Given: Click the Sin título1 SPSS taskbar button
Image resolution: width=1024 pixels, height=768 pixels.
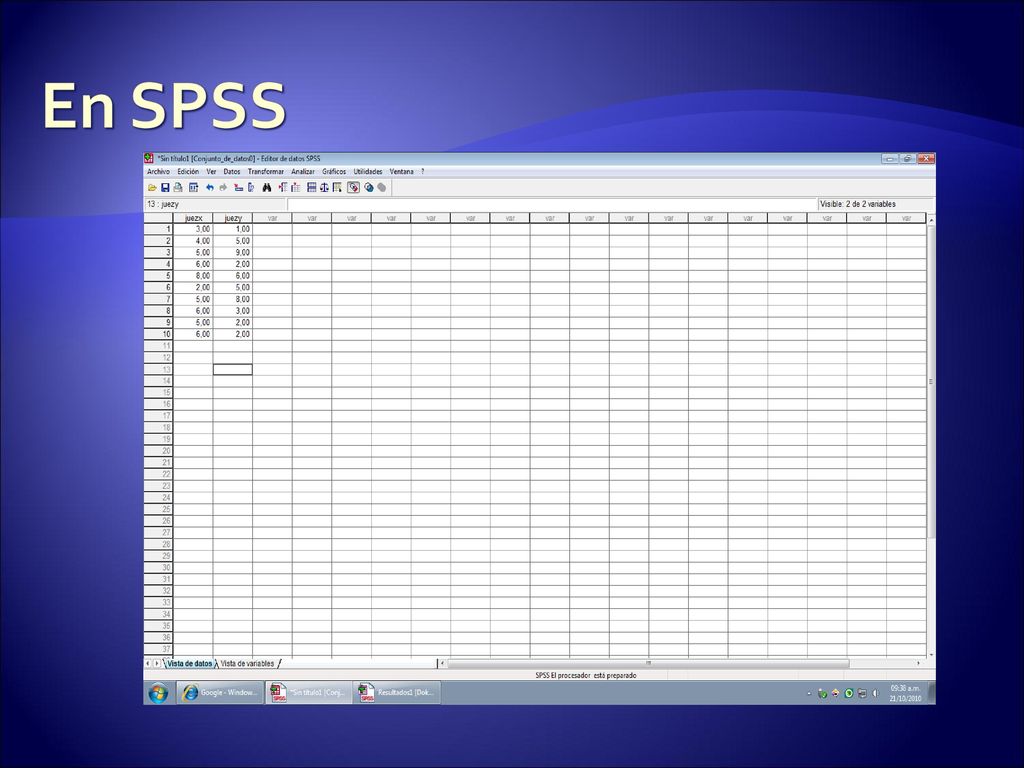Looking at the screenshot, I should tap(309, 693).
